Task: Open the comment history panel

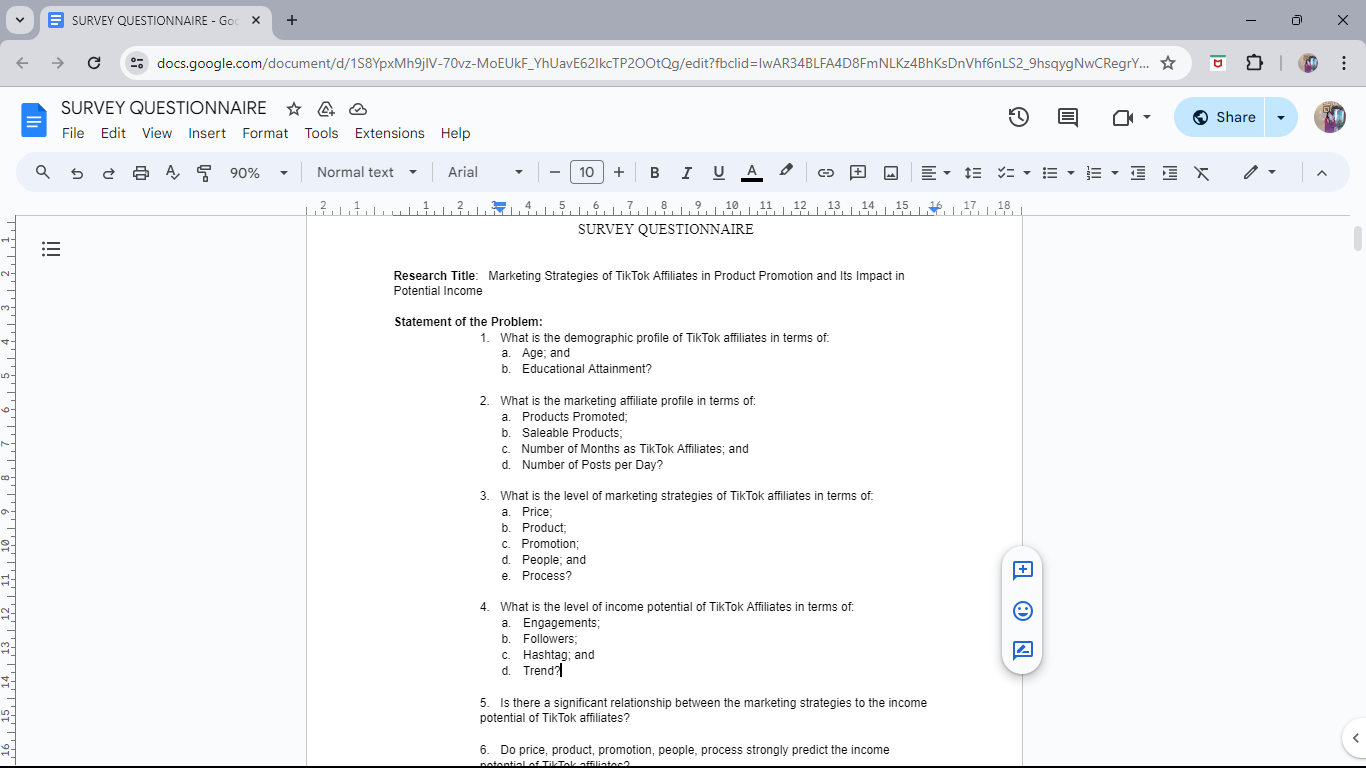Action: (x=1068, y=117)
